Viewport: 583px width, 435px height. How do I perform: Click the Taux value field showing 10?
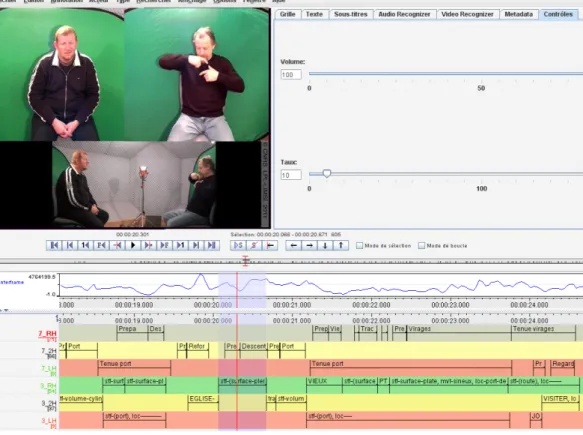point(291,175)
